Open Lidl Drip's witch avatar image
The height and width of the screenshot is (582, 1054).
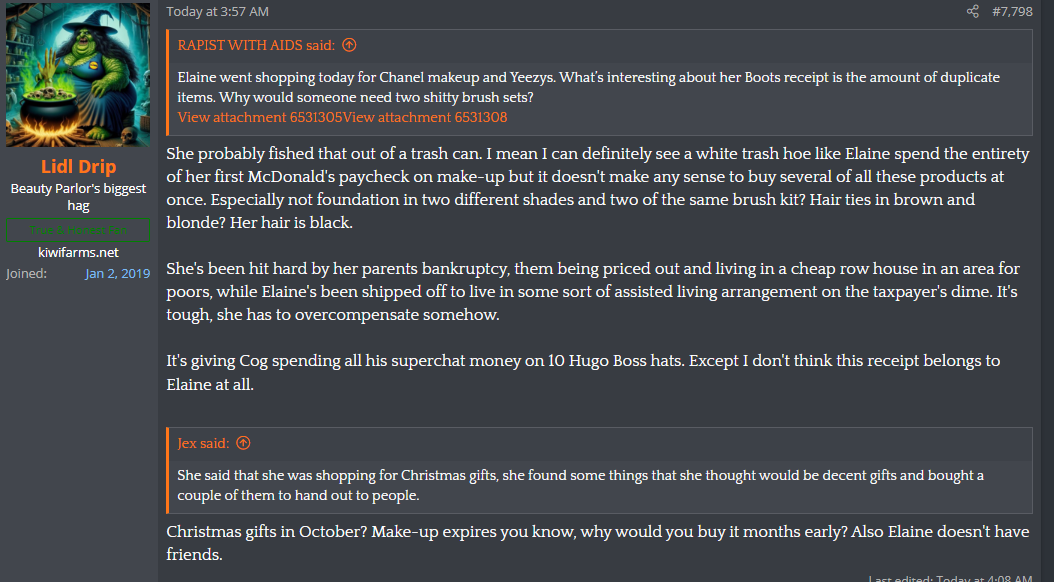[x=78, y=75]
